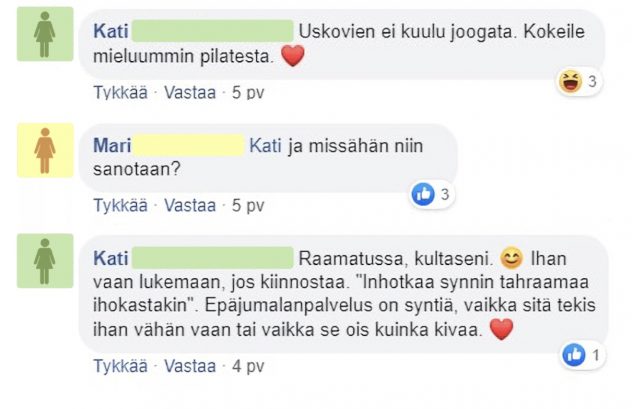This screenshot has height=409, width=632.
Task: Open the author name Kati on first comment
Action: [110, 32]
